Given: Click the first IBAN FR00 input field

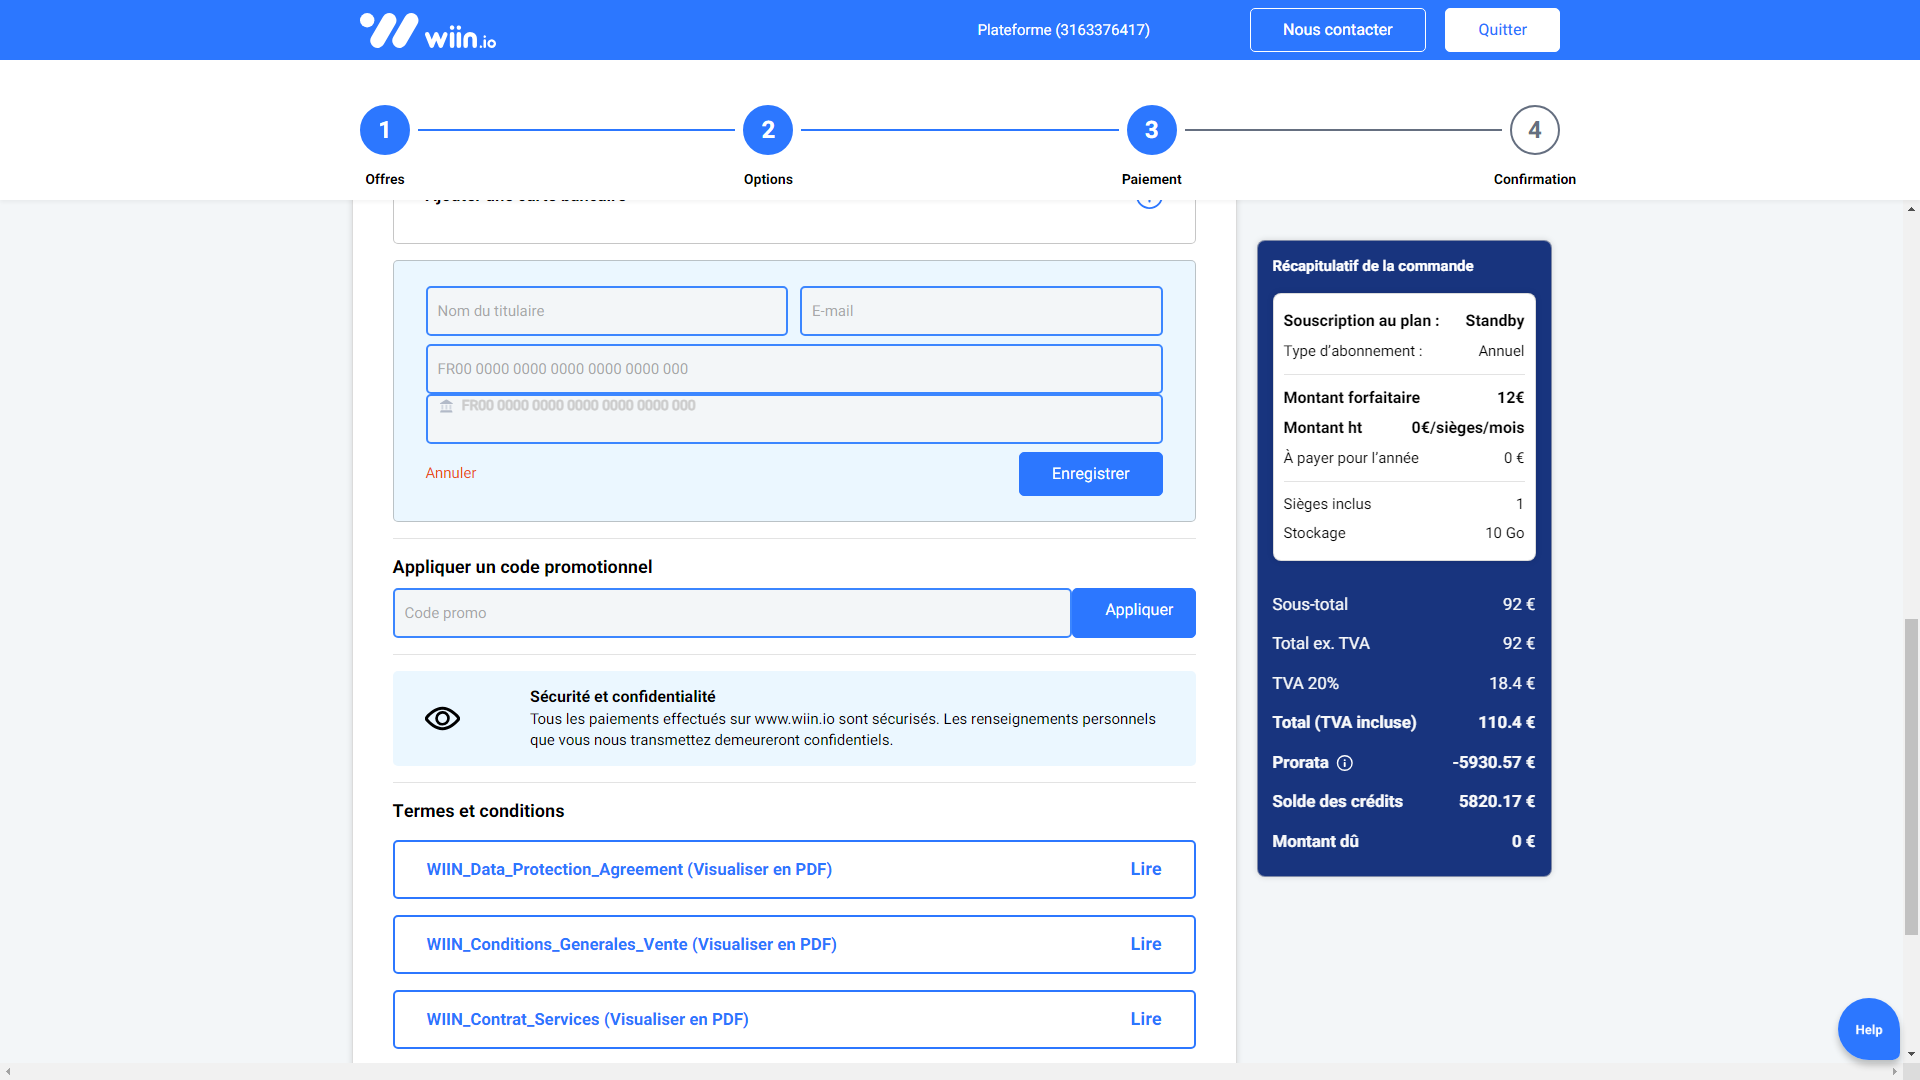Looking at the screenshot, I should click(x=794, y=369).
